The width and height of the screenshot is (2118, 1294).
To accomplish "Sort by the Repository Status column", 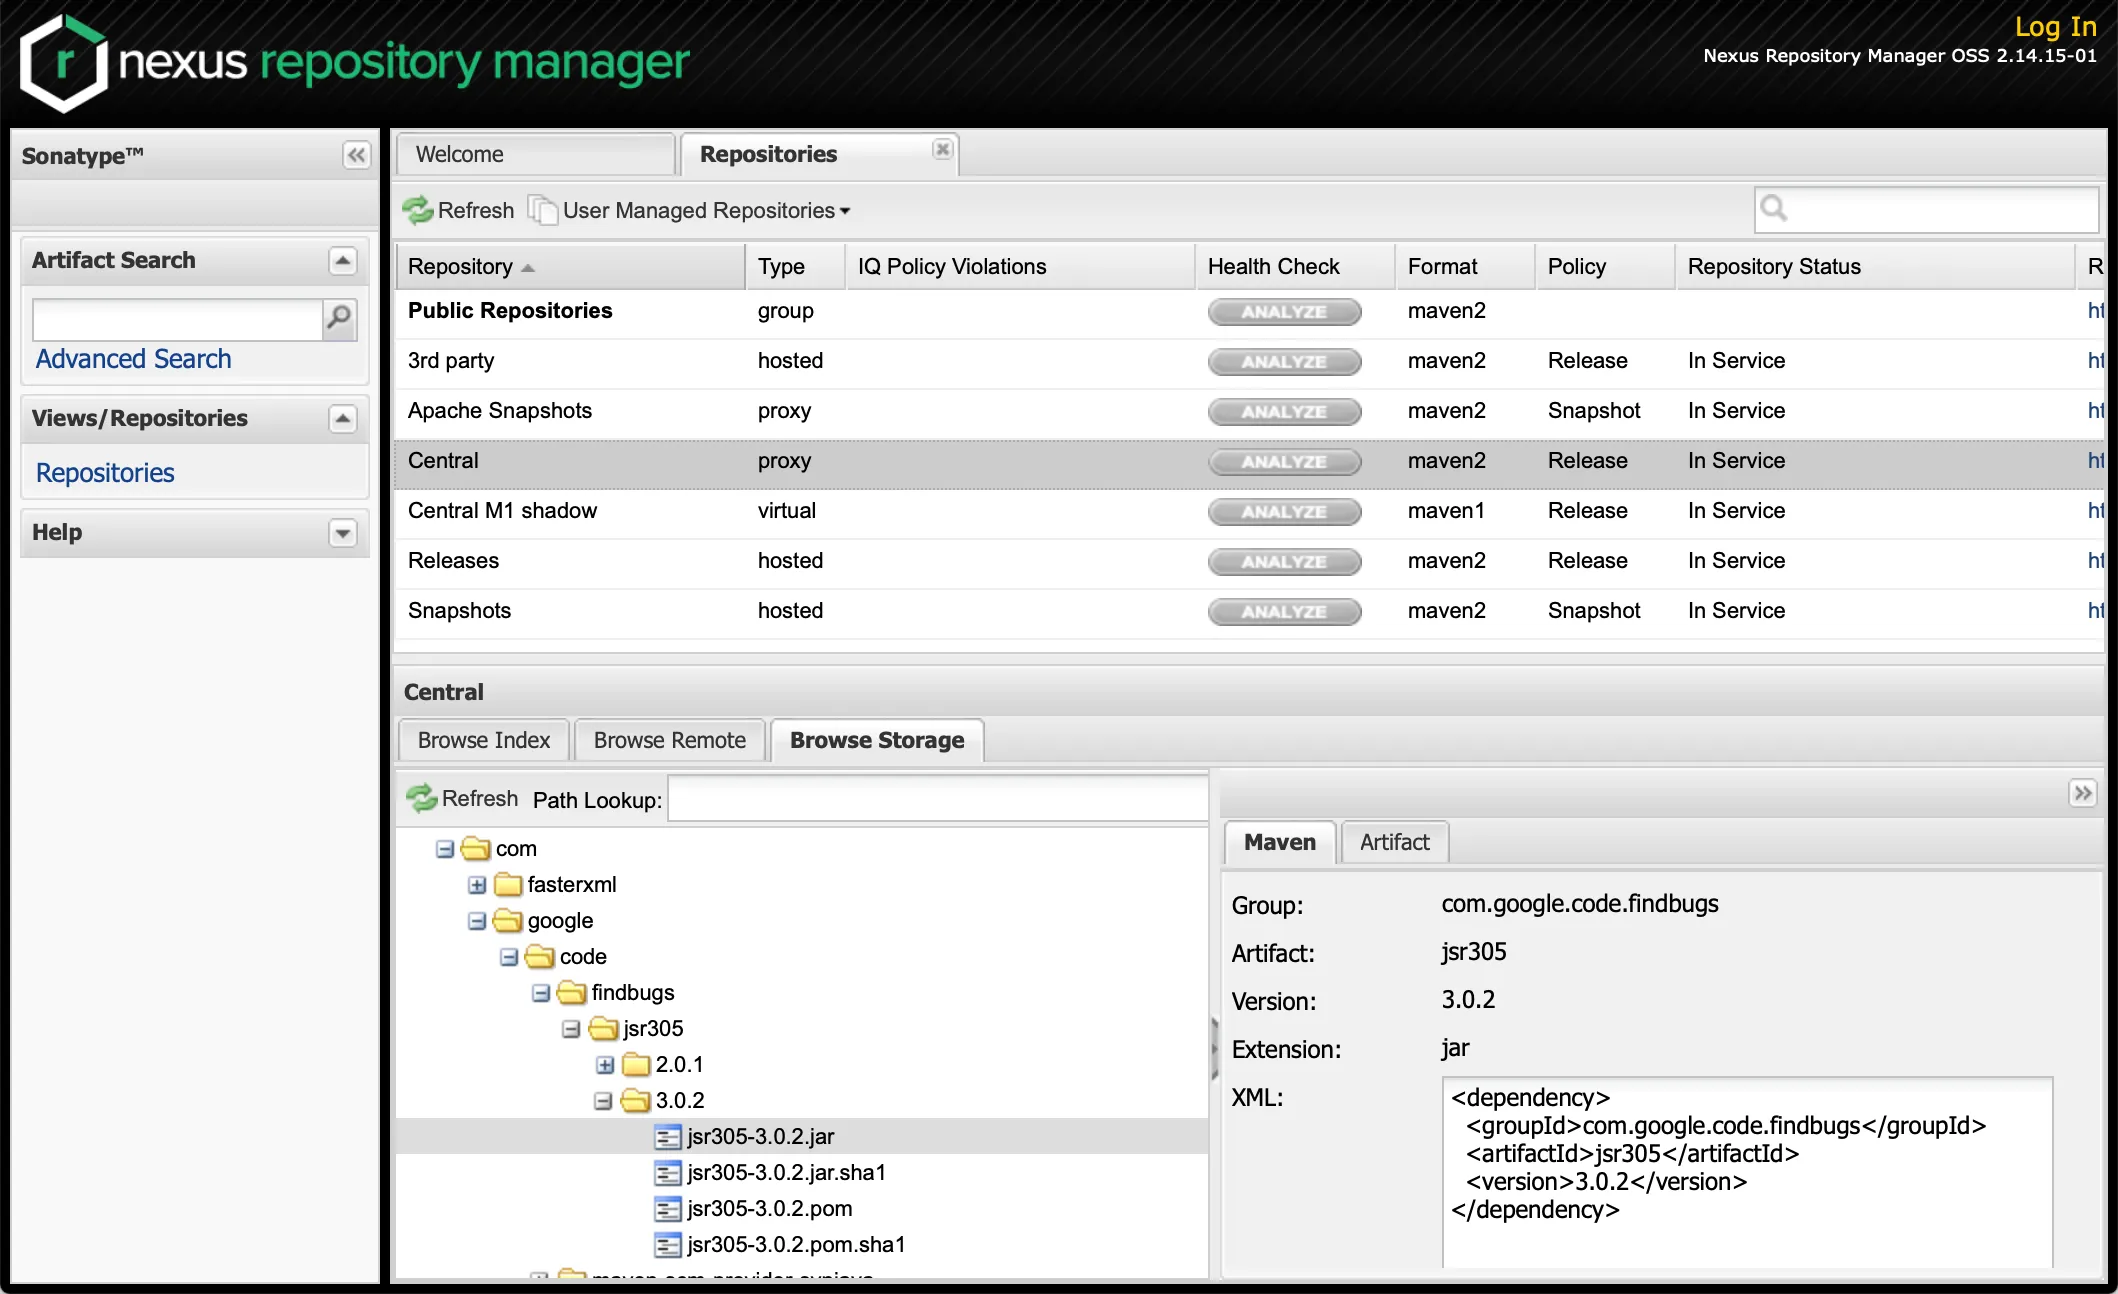I will point(1875,267).
